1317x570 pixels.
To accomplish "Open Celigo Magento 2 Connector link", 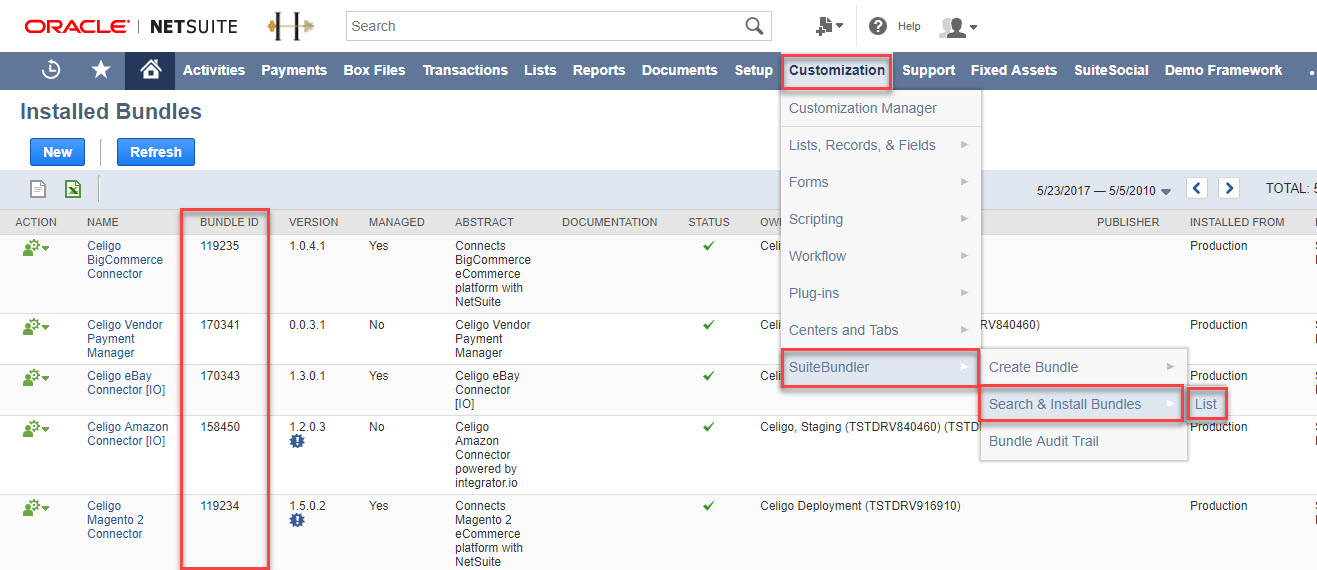I will click(x=115, y=520).
